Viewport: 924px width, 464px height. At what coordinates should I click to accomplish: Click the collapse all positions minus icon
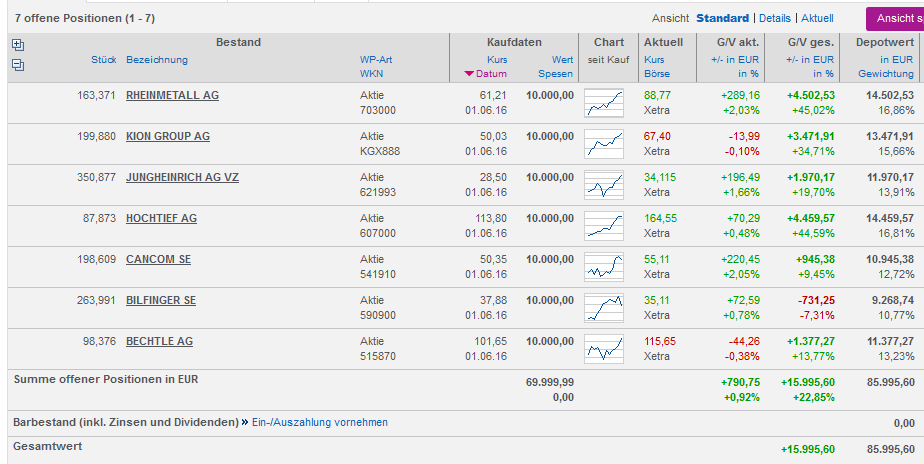click(x=17, y=65)
